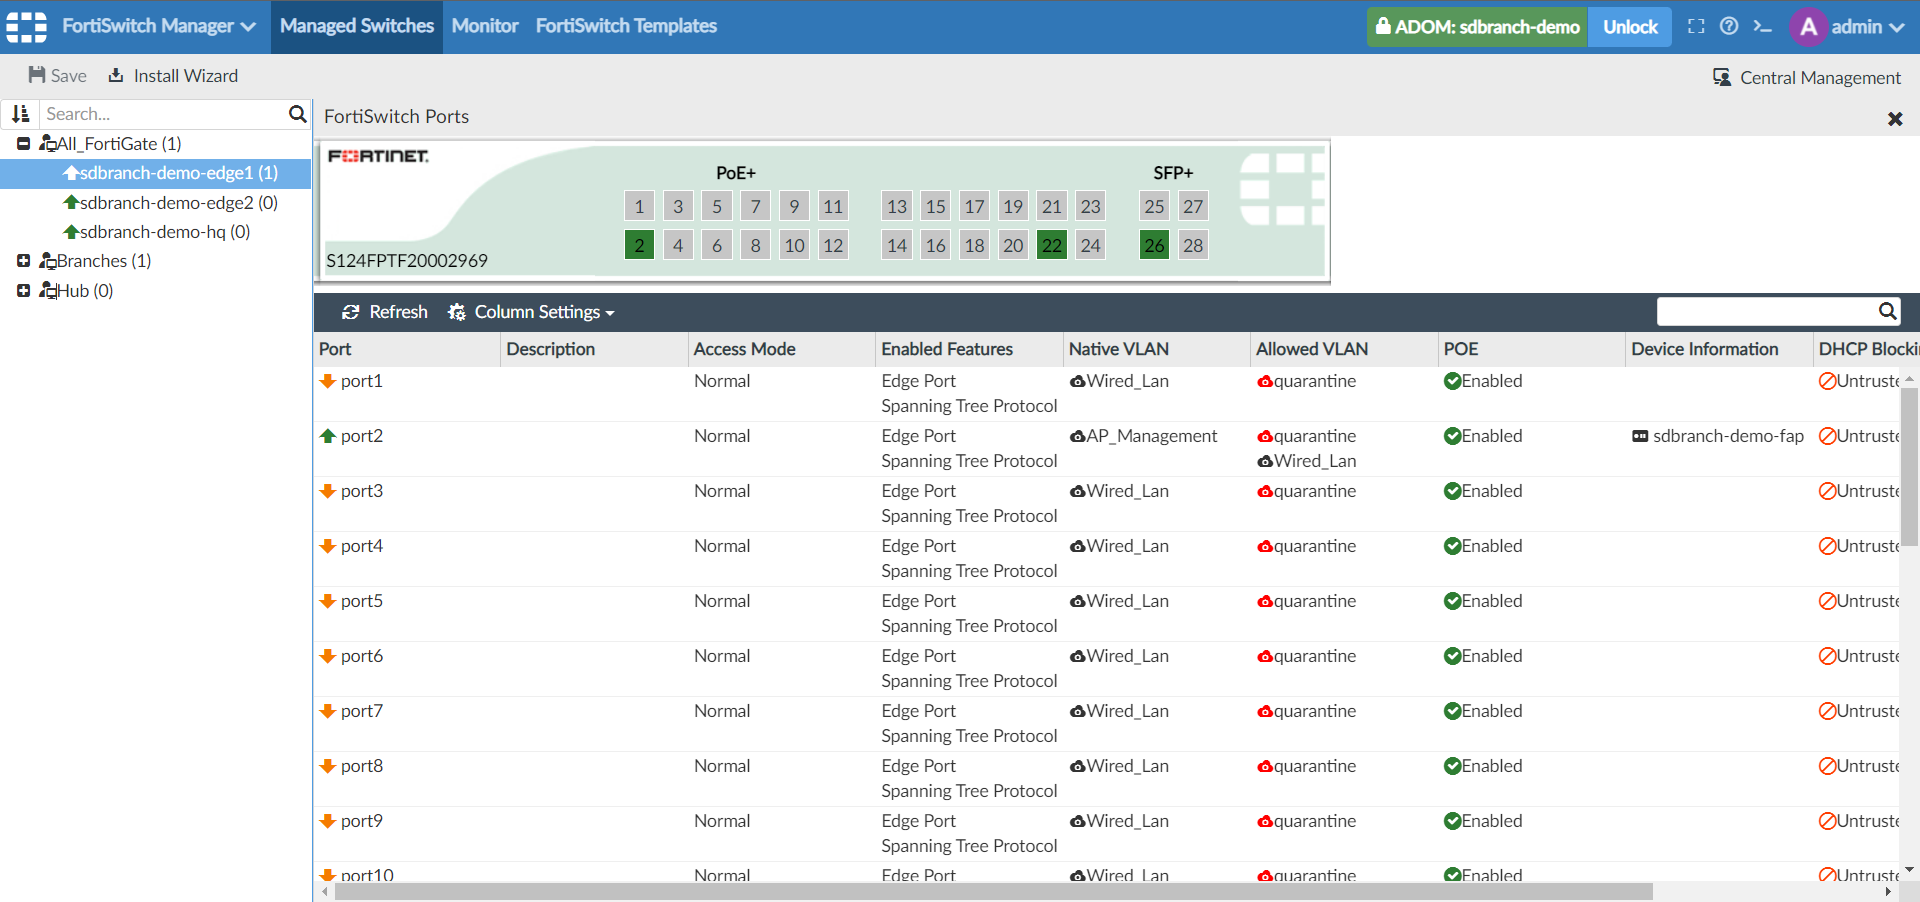1920x902 pixels.
Task: Click switch faceplate port 12
Action: (x=833, y=245)
